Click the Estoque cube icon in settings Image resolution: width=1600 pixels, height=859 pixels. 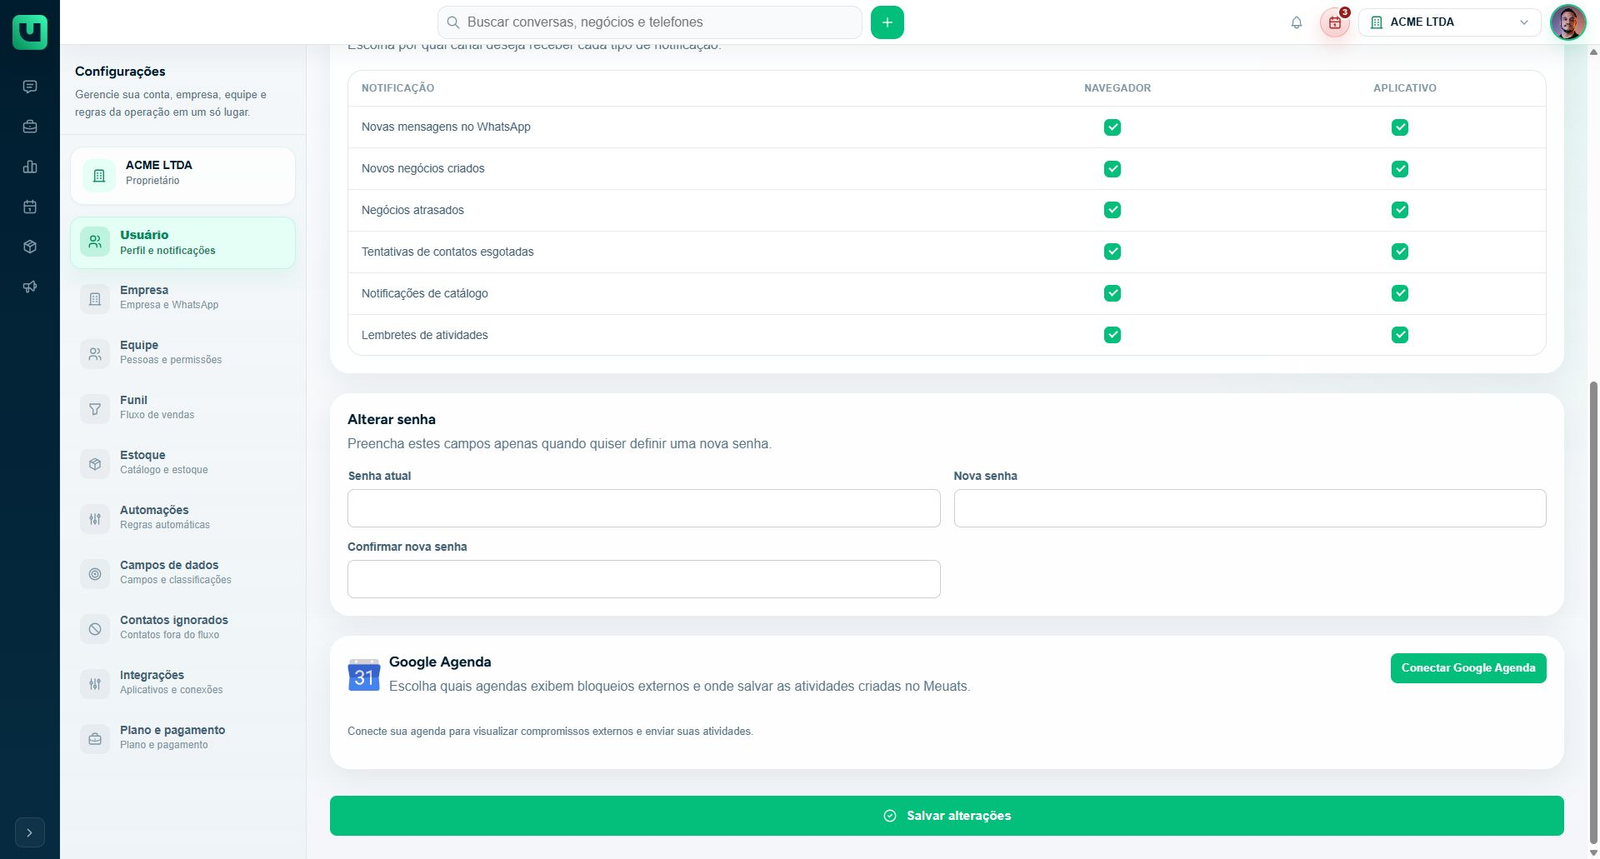[x=95, y=463]
